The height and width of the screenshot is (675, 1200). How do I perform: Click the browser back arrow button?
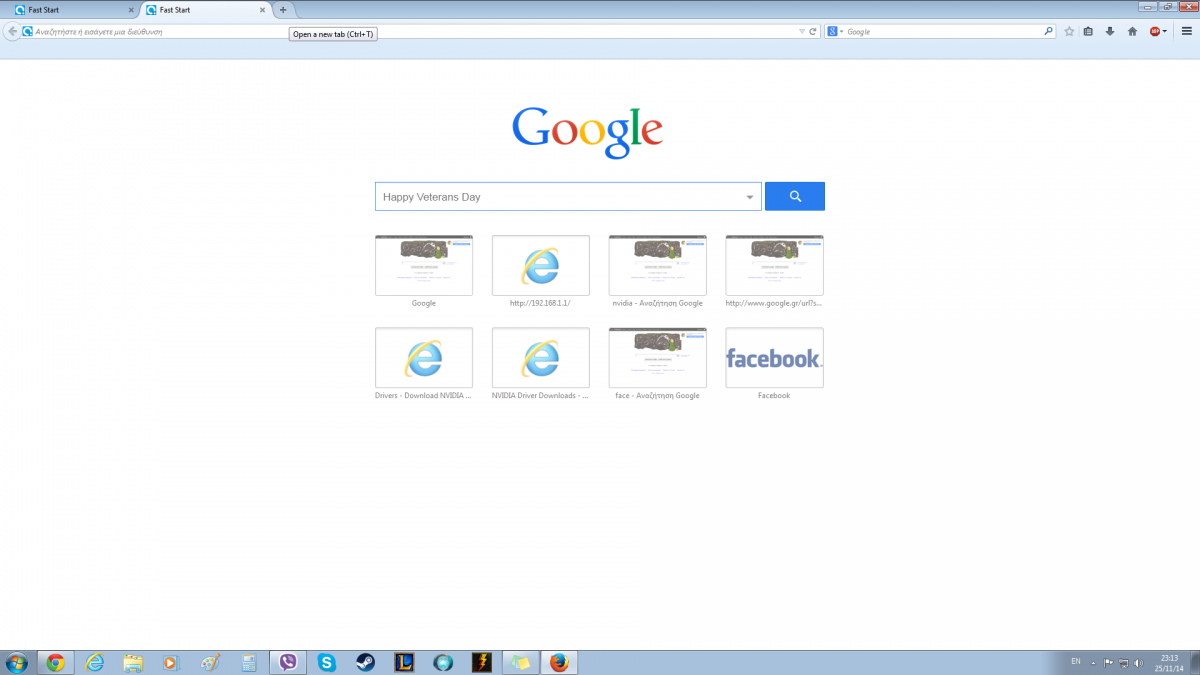coord(12,31)
